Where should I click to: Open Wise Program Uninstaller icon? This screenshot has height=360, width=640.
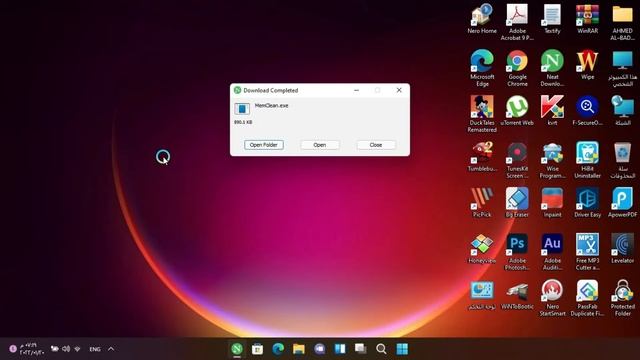552,160
